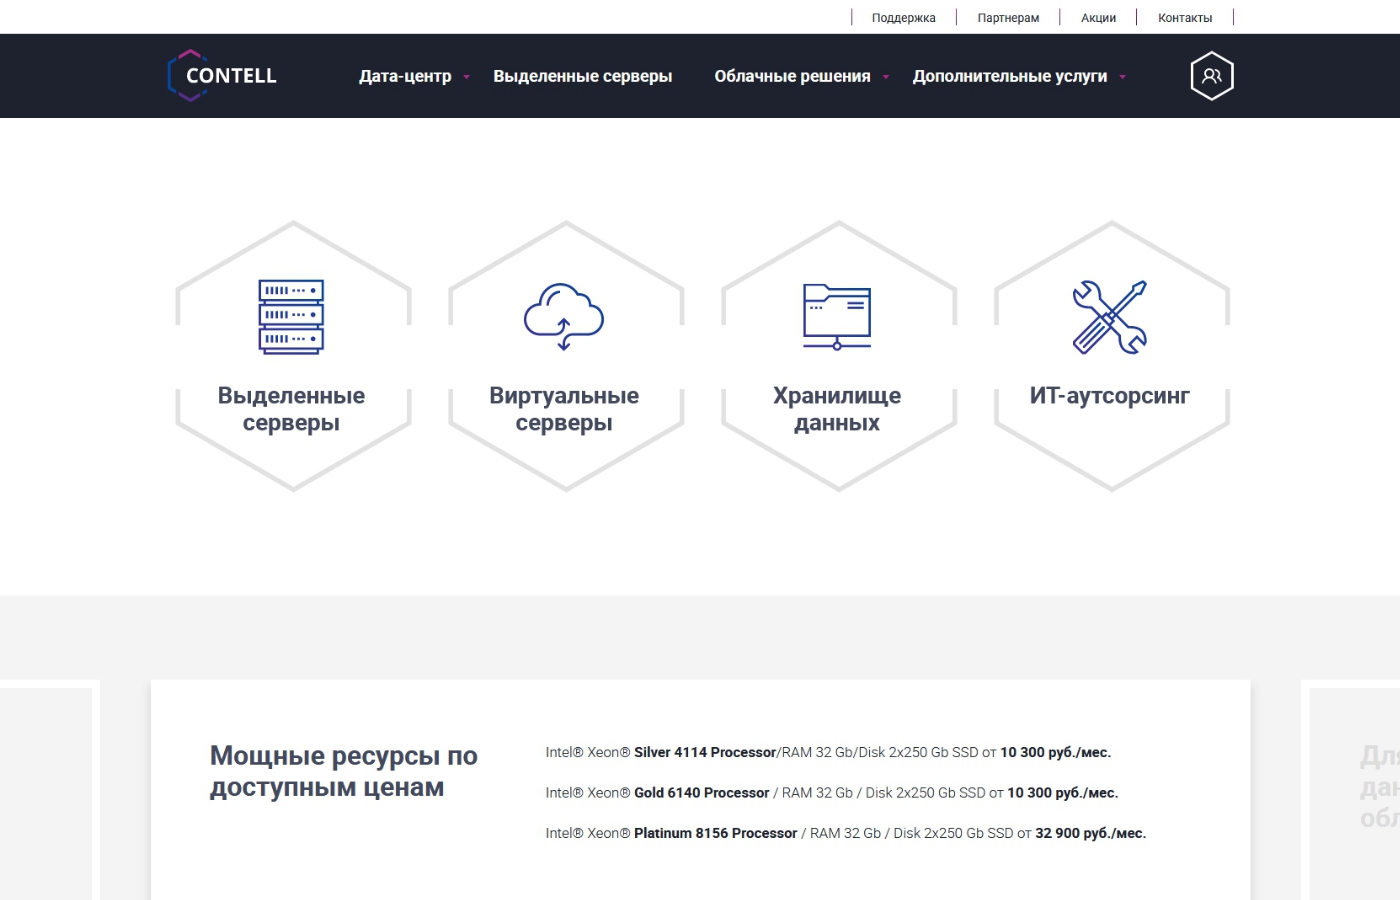
Task: Click the CONTELL logo
Action: 222,76
